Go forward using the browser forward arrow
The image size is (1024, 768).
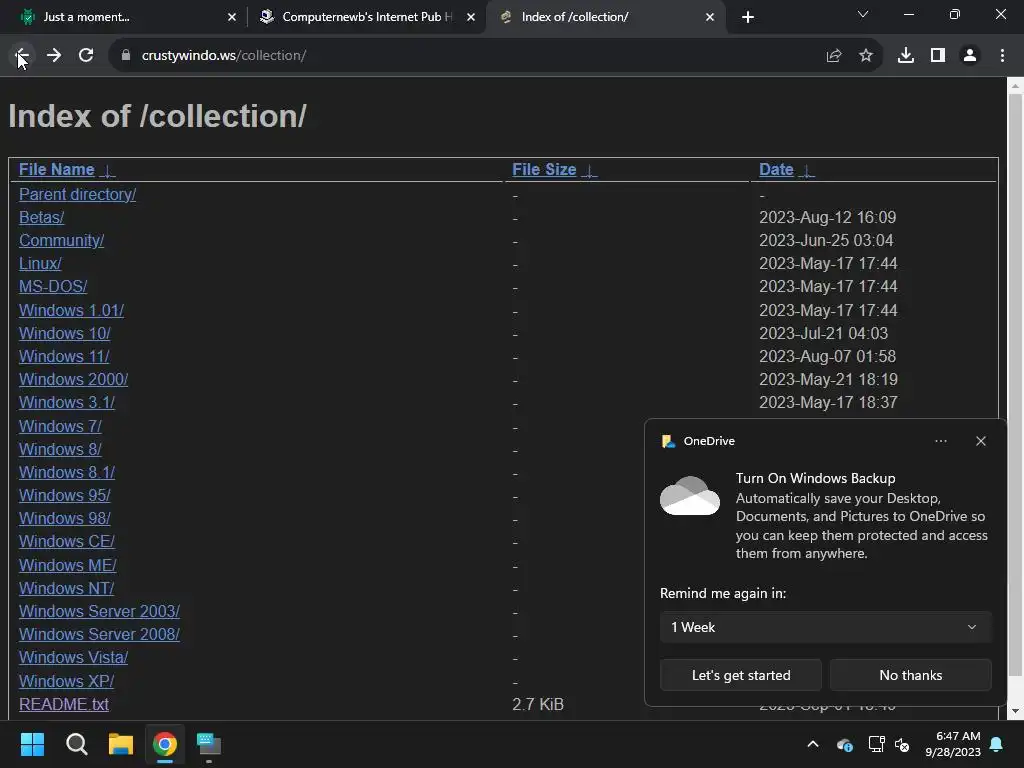[x=54, y=56]
